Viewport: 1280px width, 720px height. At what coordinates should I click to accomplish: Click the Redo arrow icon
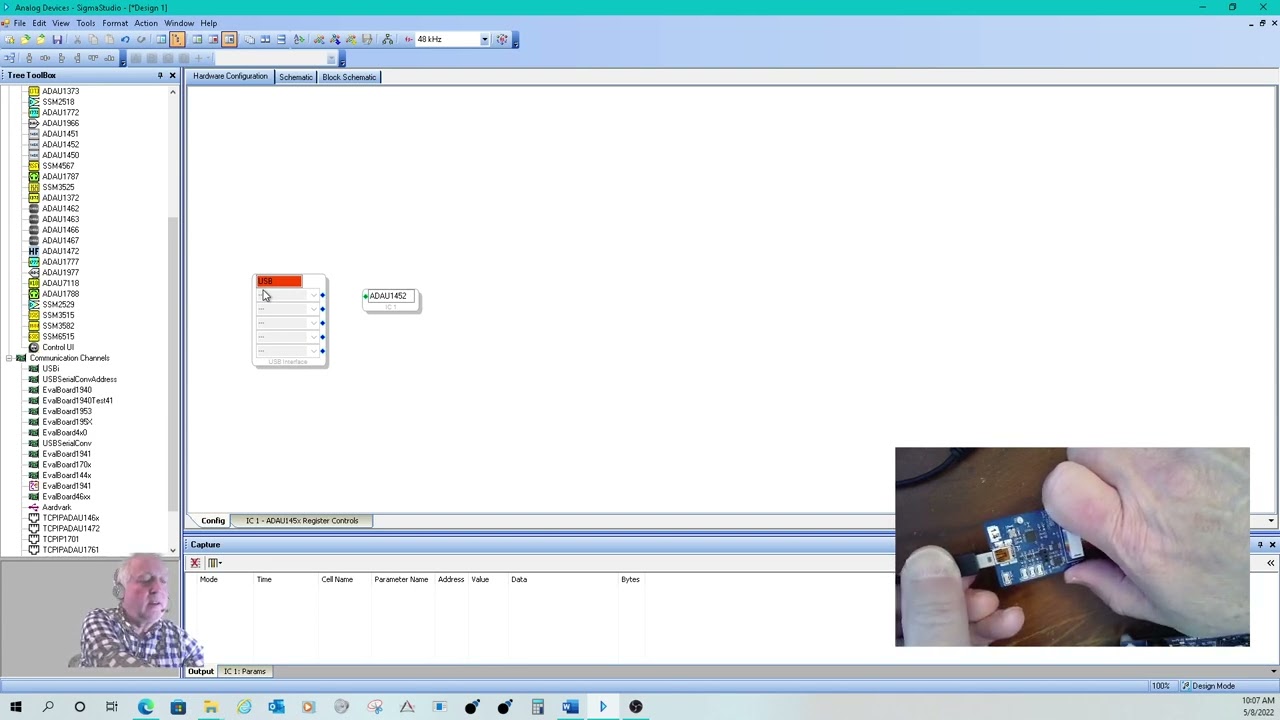coord(141,40)
